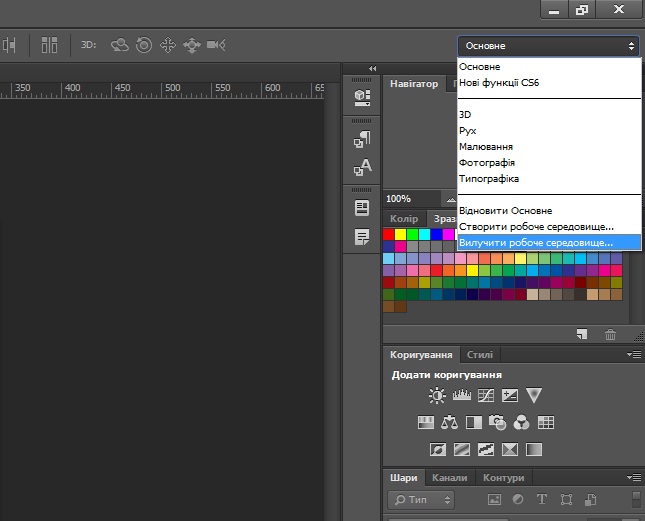
Task: Click Відновити Основне menu entry
Action: click(x=549, y=211)
